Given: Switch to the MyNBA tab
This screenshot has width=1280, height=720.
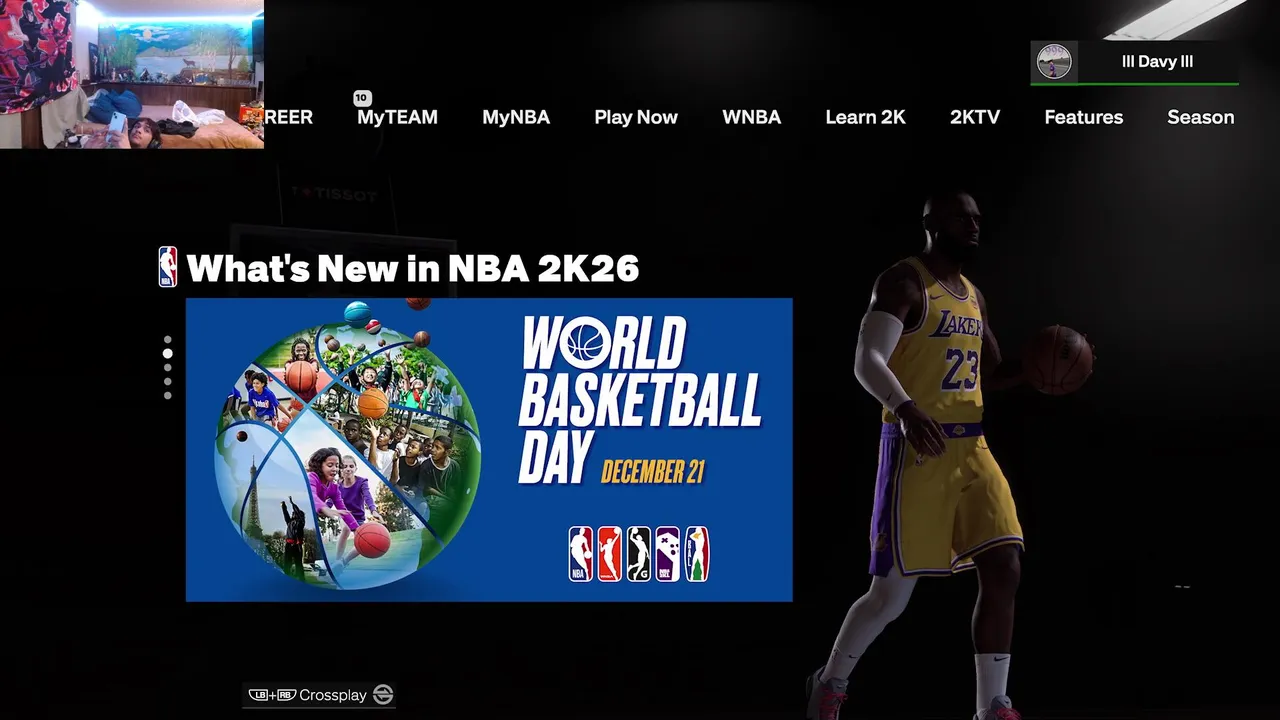Looking at the screenshot, I should pyautogui.click(x=516, y=117).
